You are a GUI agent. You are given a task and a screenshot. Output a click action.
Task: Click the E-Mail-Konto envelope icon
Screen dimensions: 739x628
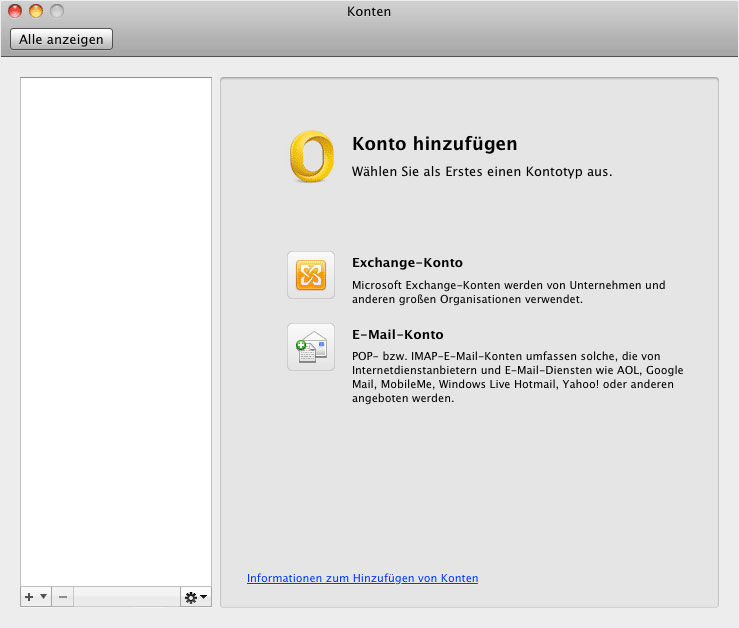pyautogui.click(x=311, y=347)
